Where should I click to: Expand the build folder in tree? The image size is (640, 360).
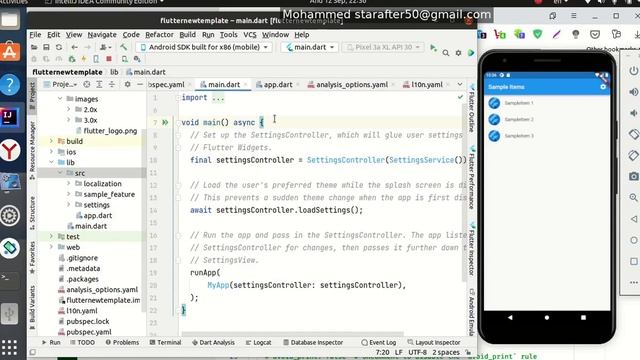tap(51, 141)
